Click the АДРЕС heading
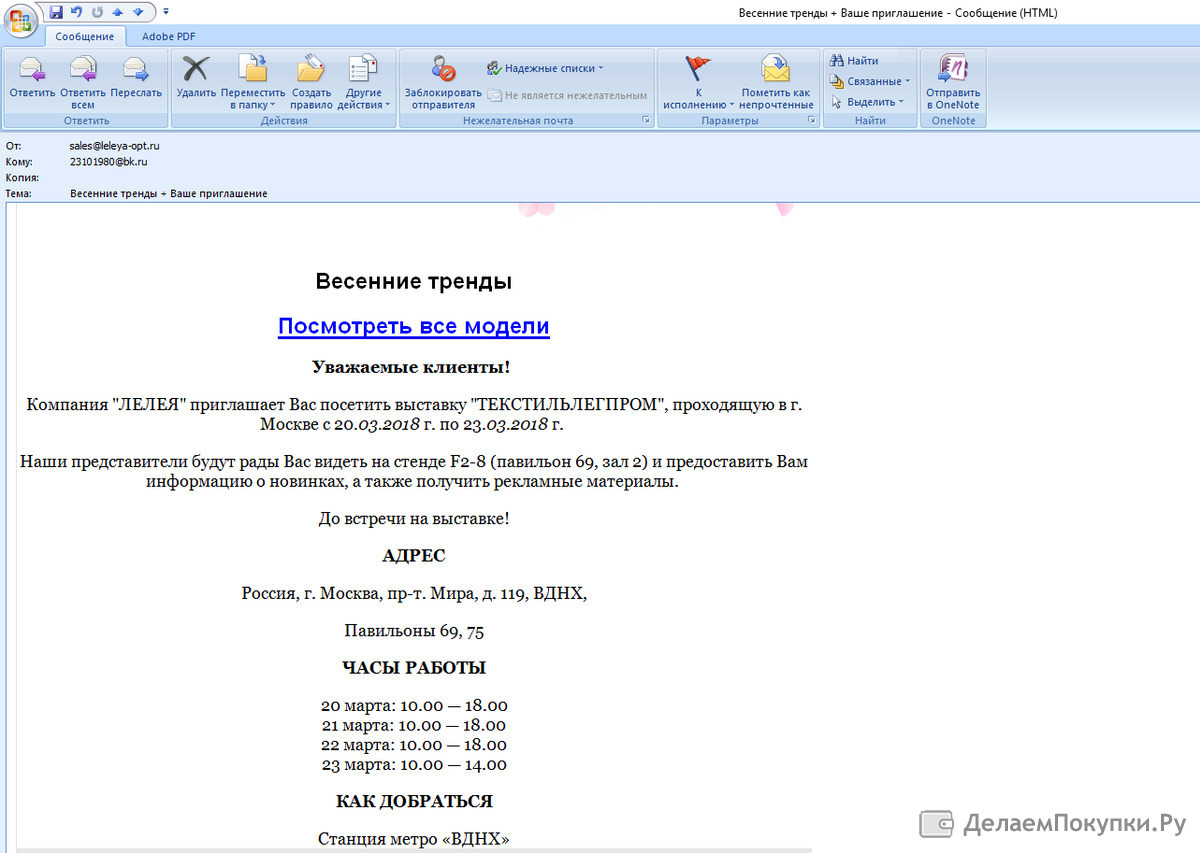 click(414, 556)
